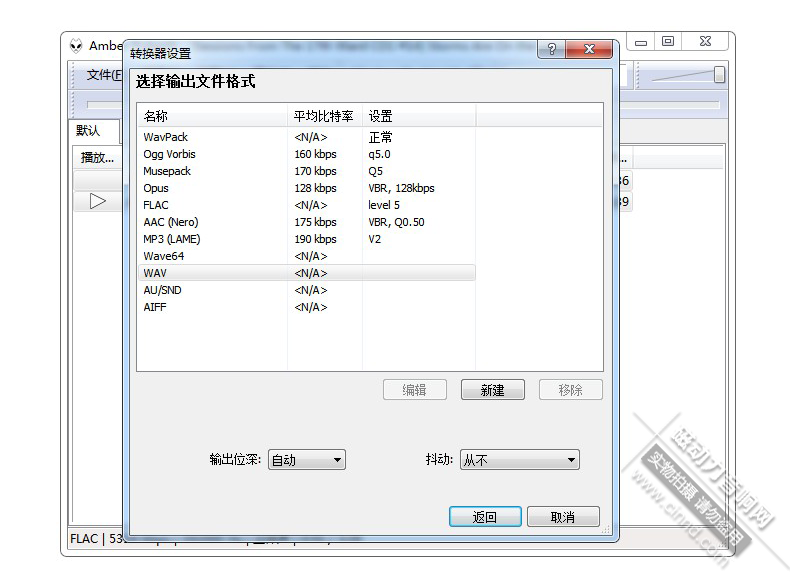Viewport: 790px width, 579px height.
Task: Select the Opus format row
Action: pos(156,188)
